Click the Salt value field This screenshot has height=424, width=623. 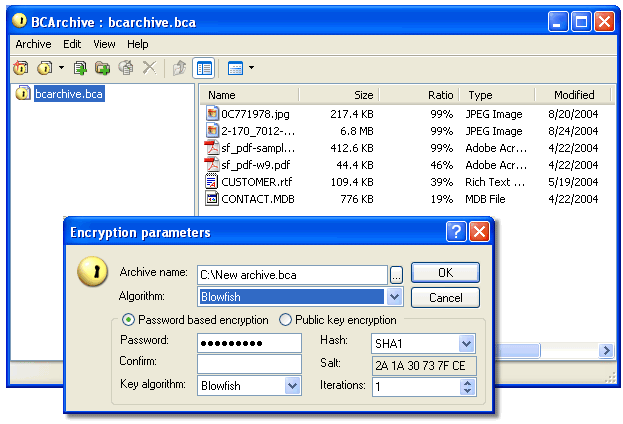pos(424,366)
